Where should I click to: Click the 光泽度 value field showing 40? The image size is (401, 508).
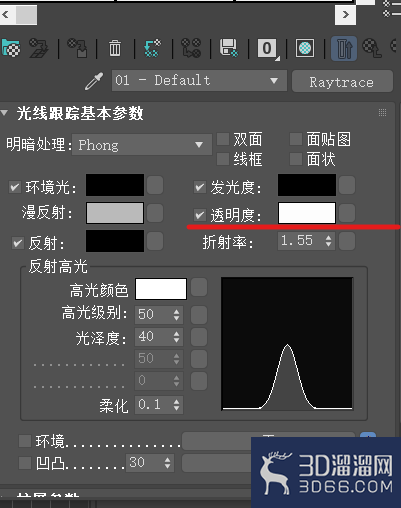(x=153, y=337)
